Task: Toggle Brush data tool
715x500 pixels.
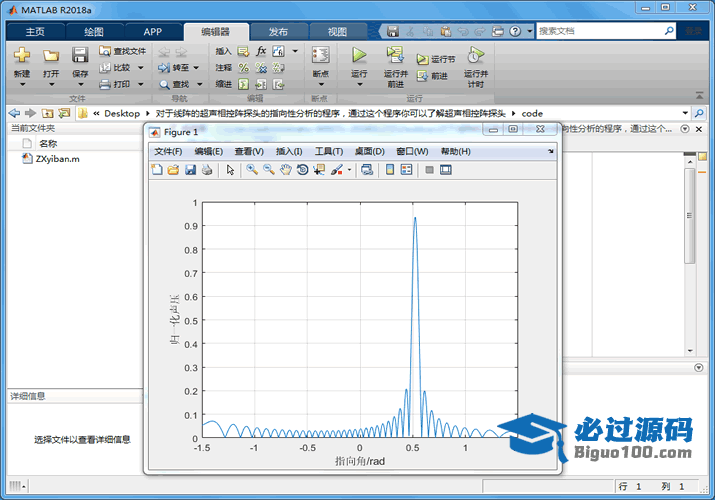Action: 337,170
